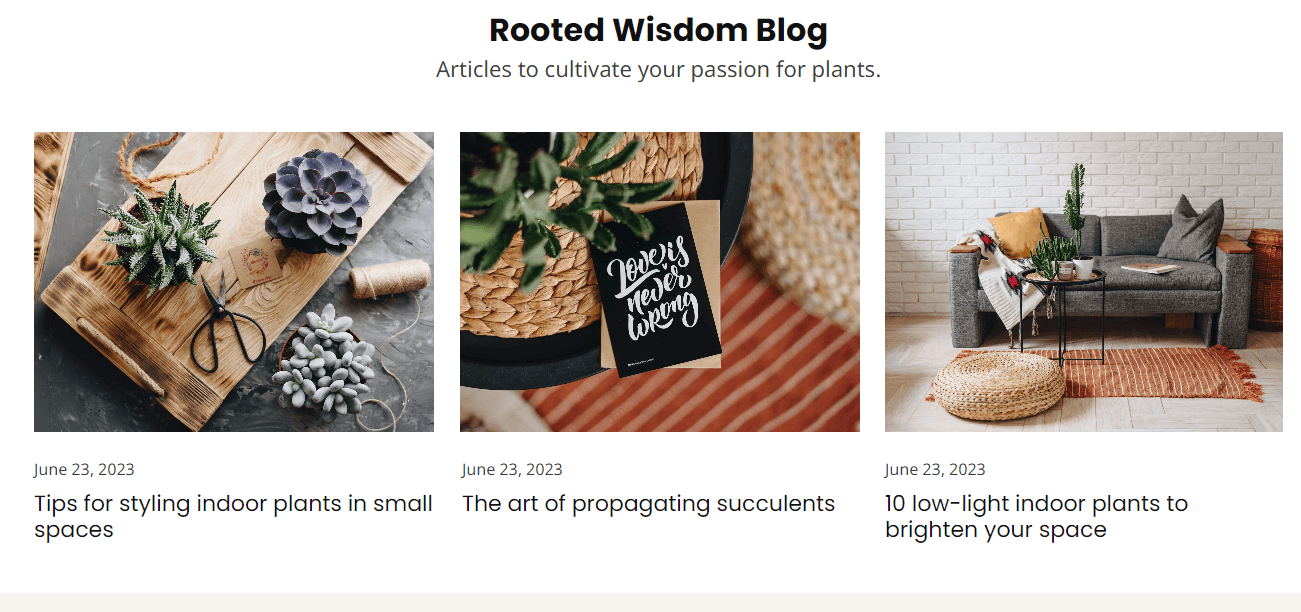Click the date under the succulent tray image
The width and height of the screenshot is (1301, 612).
84,469
